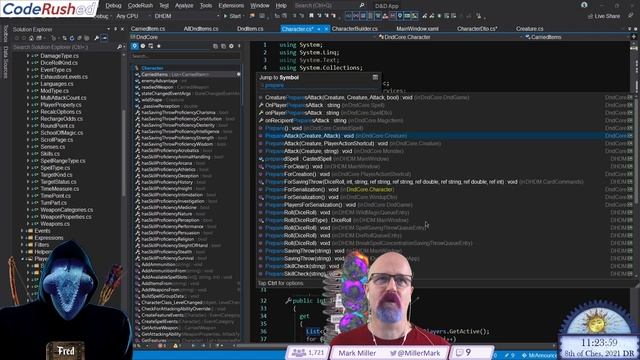The image size is (640, 360).
Task: Click the Visual Studio search box
Action: point(329,6)
